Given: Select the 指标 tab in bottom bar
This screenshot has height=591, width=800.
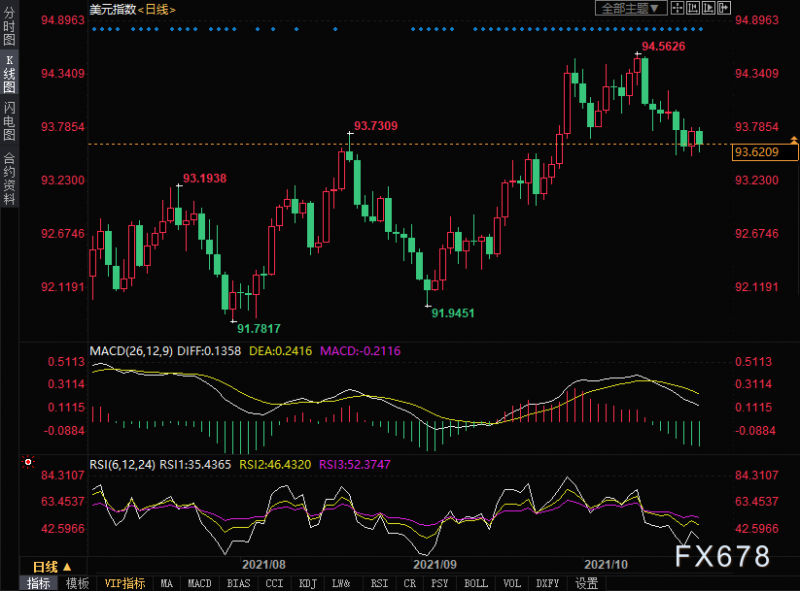Looking at the screenshot, I should [x=39, y=583].
